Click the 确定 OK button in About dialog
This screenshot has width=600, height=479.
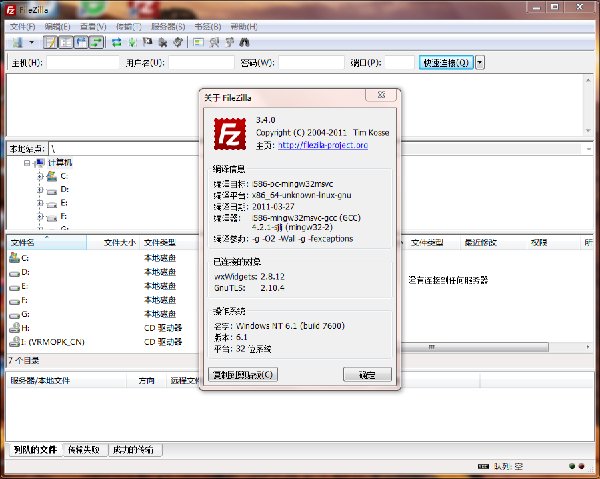pos(367,375)
